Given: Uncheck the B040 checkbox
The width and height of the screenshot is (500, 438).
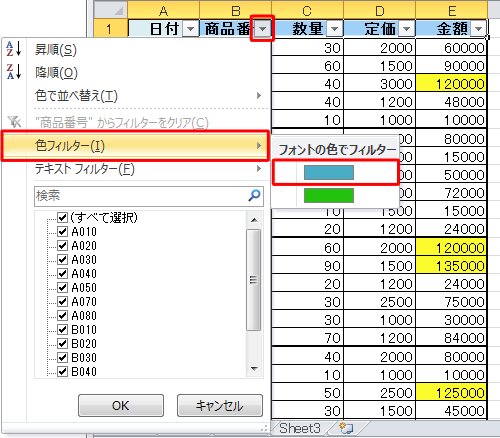Looking at the screenshot, I should (x=62, y=371).
